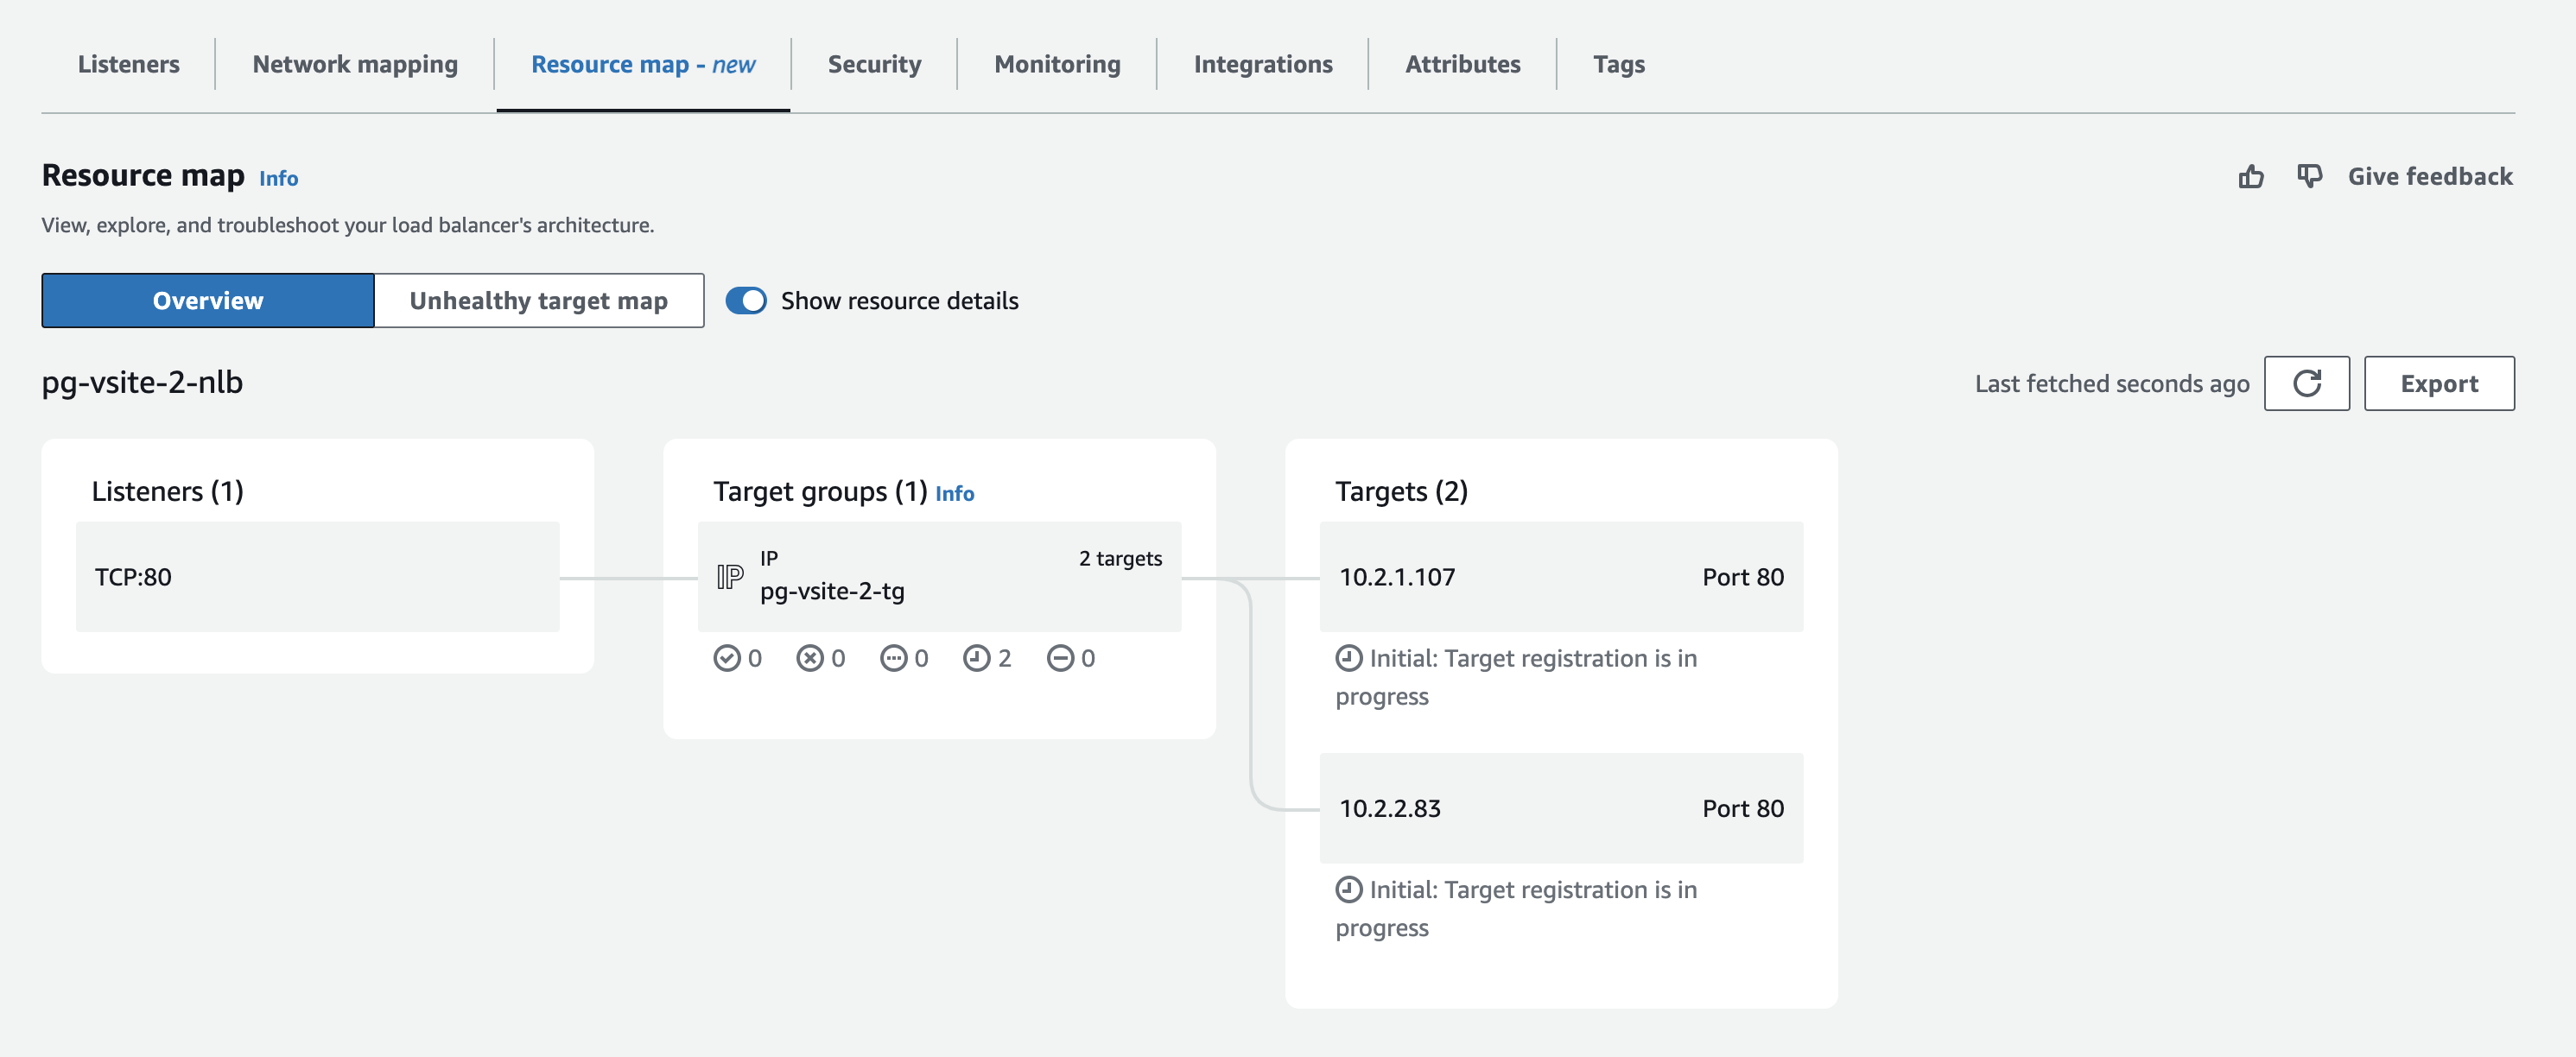Open the Monitoring tab

point(1056,64)
